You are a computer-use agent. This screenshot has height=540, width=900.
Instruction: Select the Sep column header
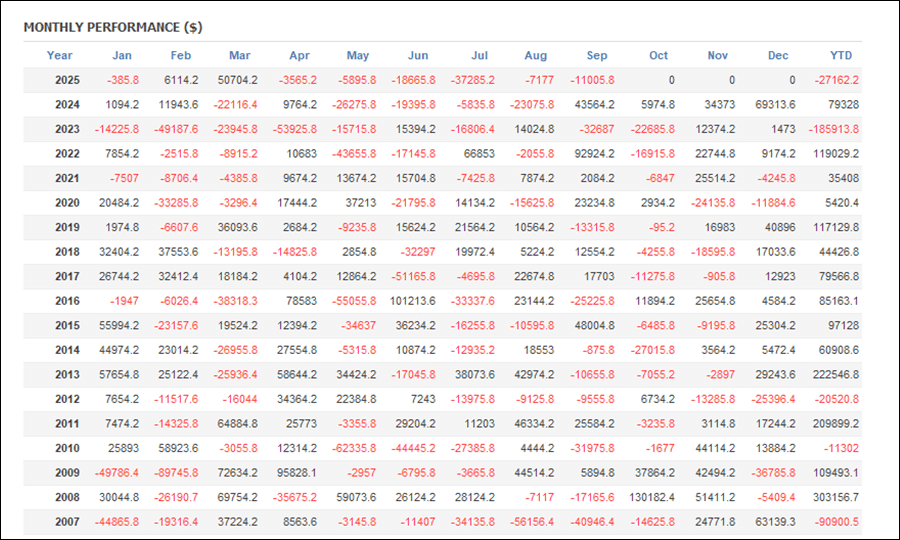tap(597, 56)
